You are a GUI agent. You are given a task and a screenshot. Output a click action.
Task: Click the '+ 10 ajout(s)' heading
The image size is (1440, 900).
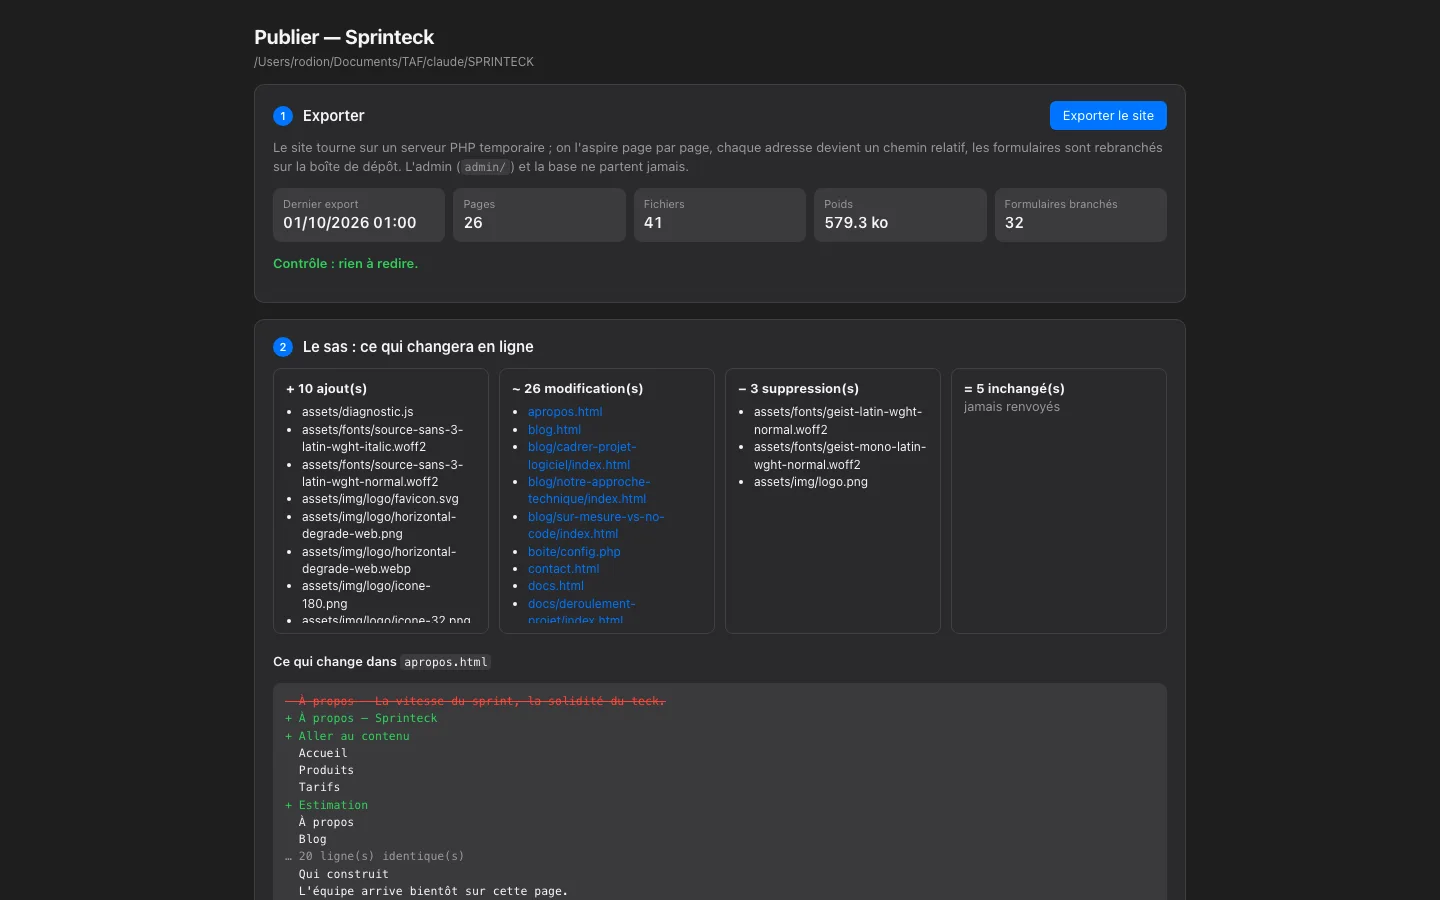(x=326, y=389)
